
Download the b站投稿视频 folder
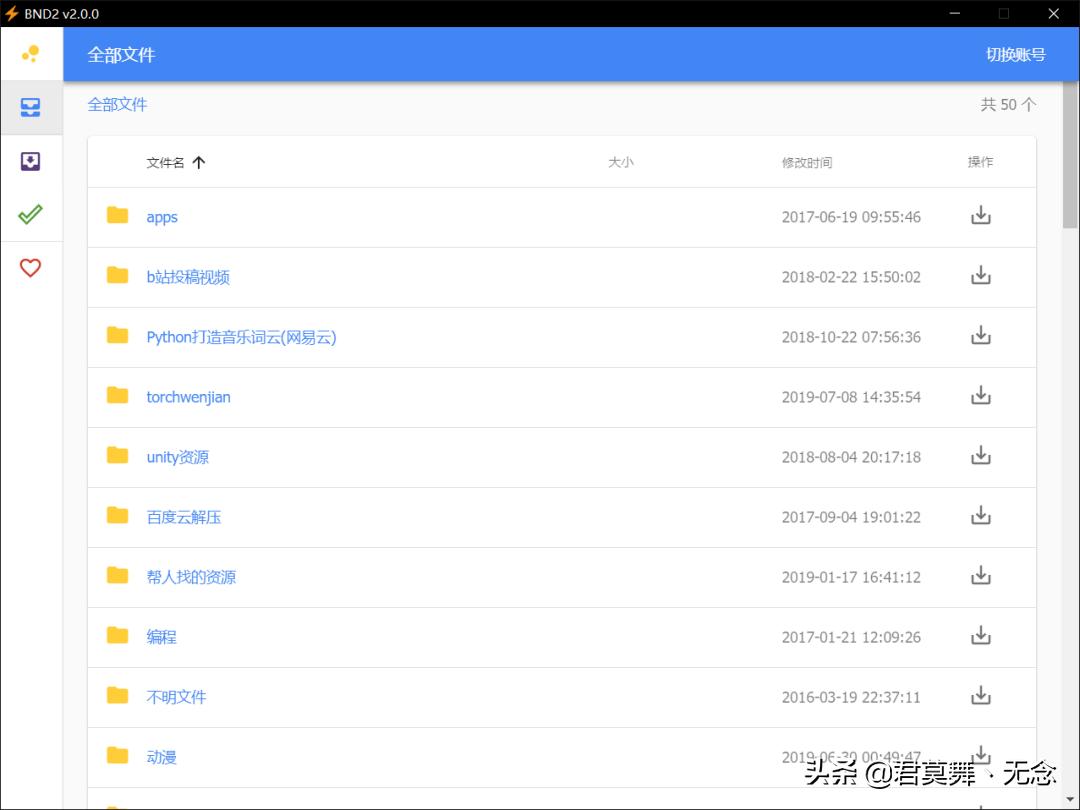pyautogui.click(x=981, y=276)
